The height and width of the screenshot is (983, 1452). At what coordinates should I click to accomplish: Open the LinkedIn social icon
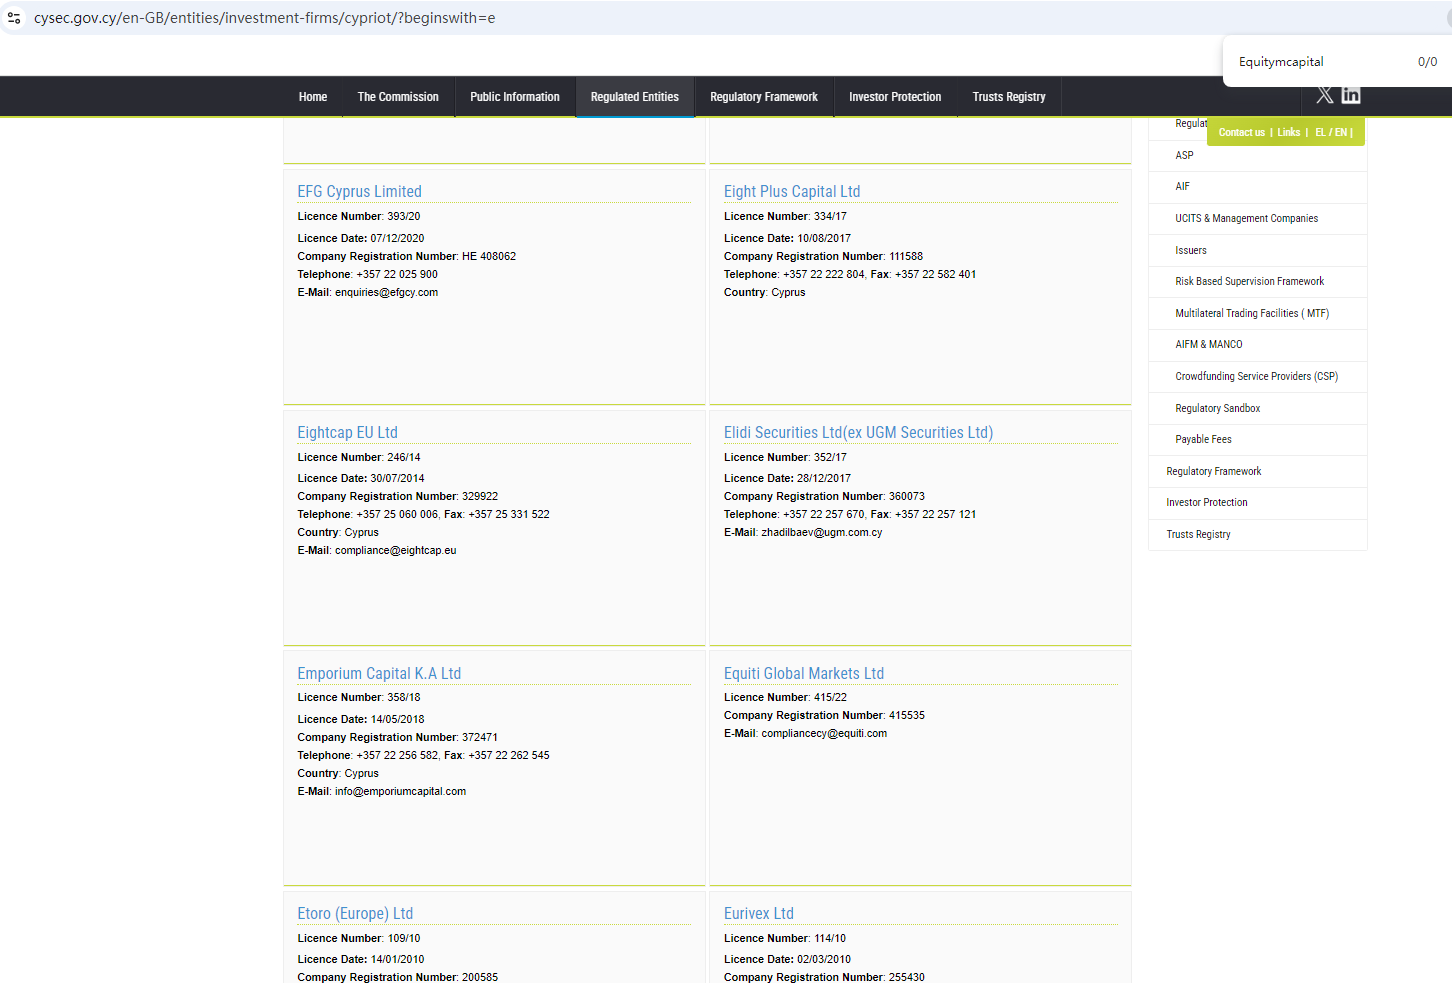click(1351, 95)
